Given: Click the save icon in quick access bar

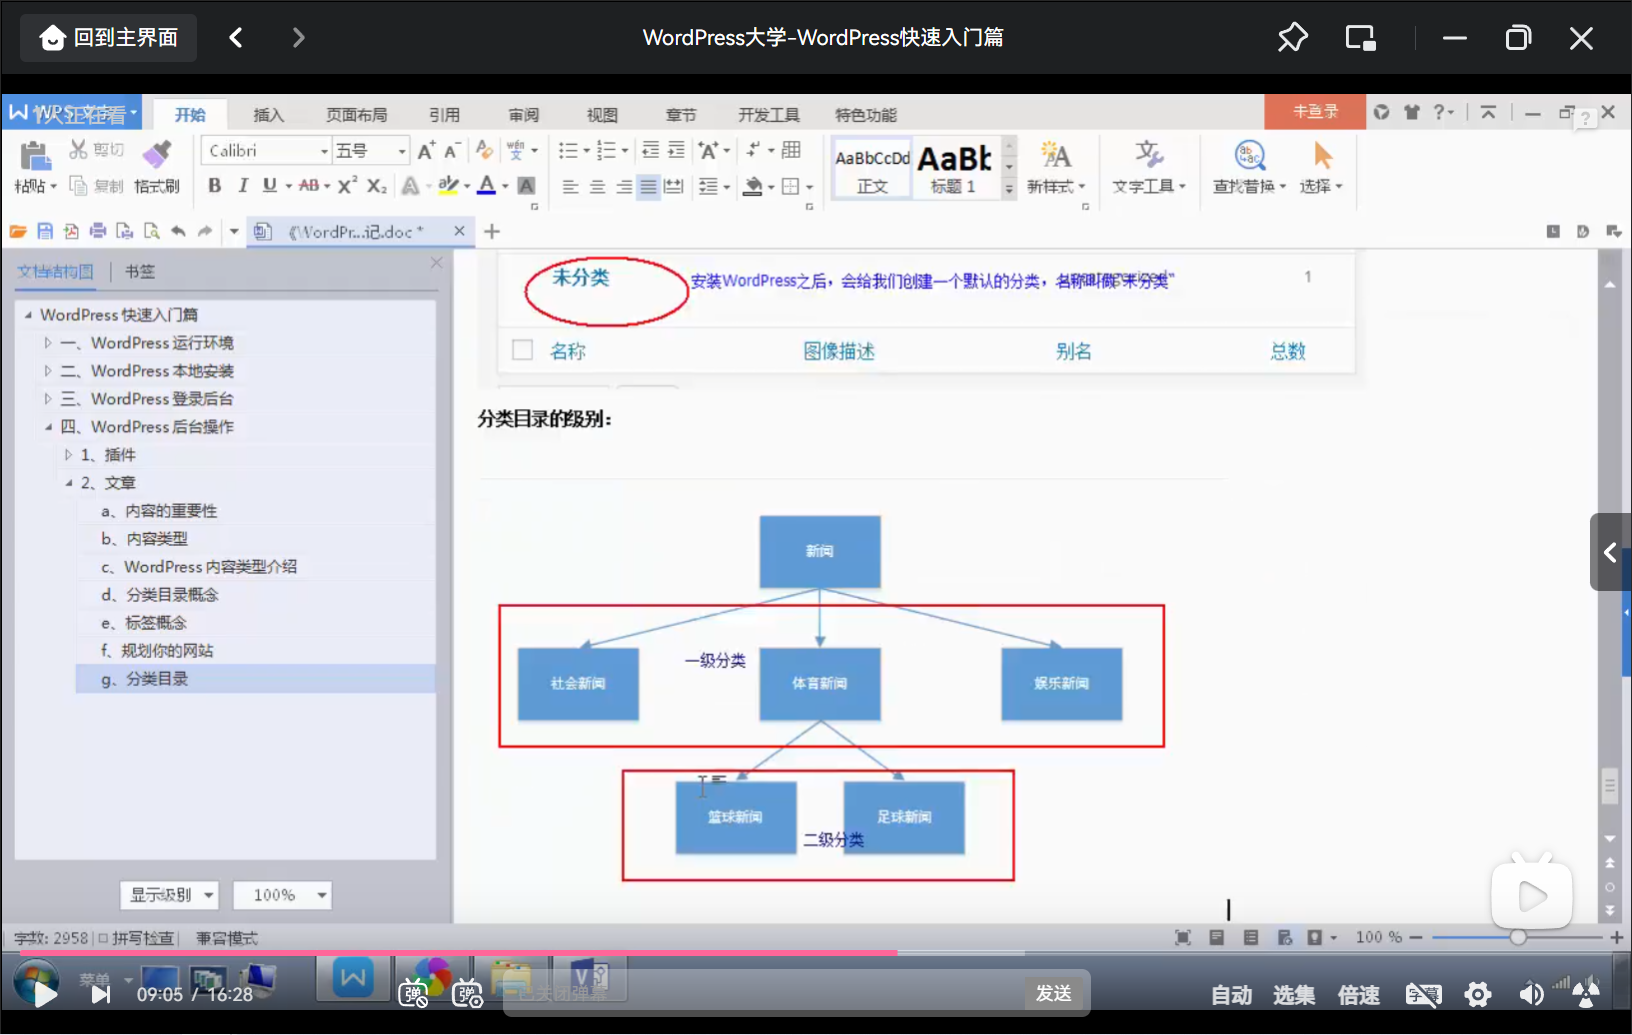Looking at the screenshot, I should pyautogui.click(x=45, y=231).
